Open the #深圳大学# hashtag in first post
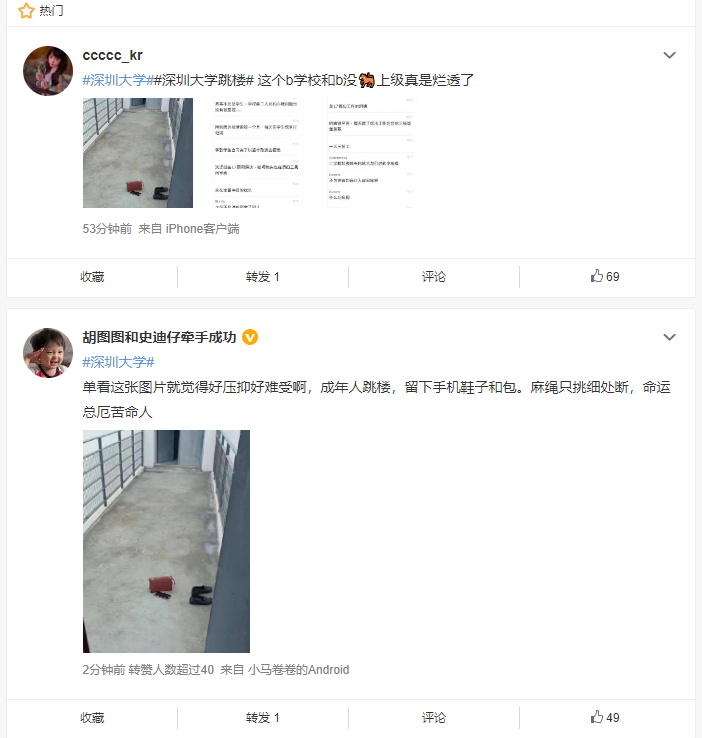 pos(118,80)
